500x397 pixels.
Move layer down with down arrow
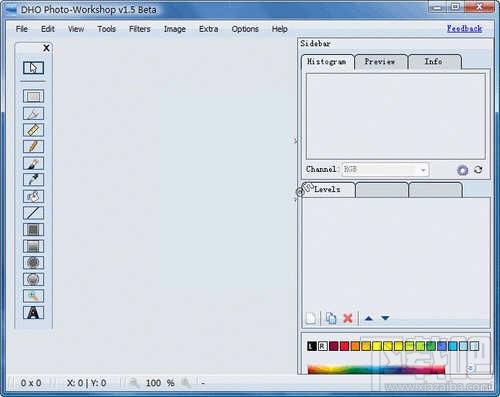[385, 318]
